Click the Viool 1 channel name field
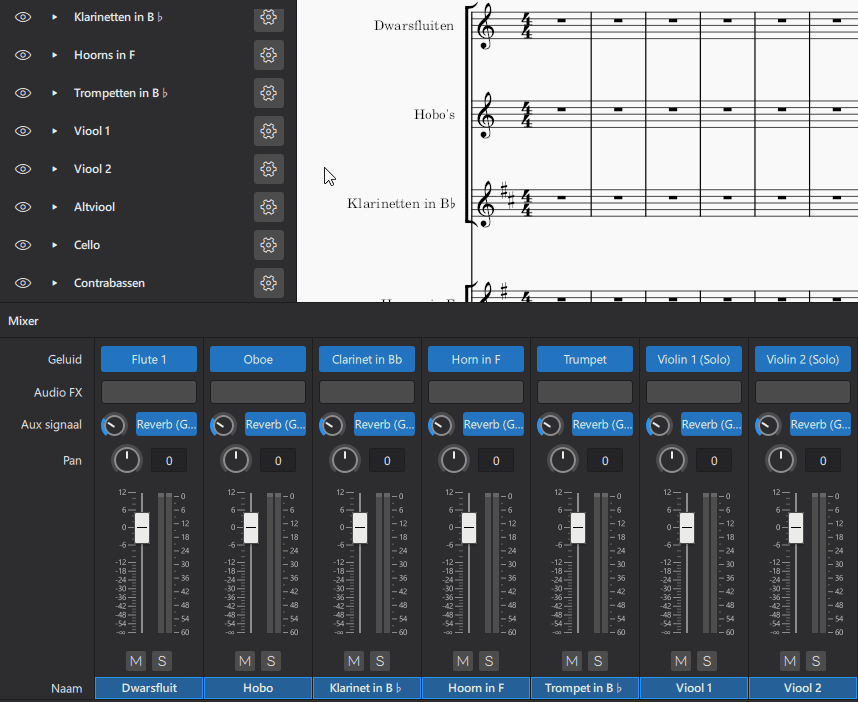This screenshot has width=858, height=702. [x=693, y=688]
